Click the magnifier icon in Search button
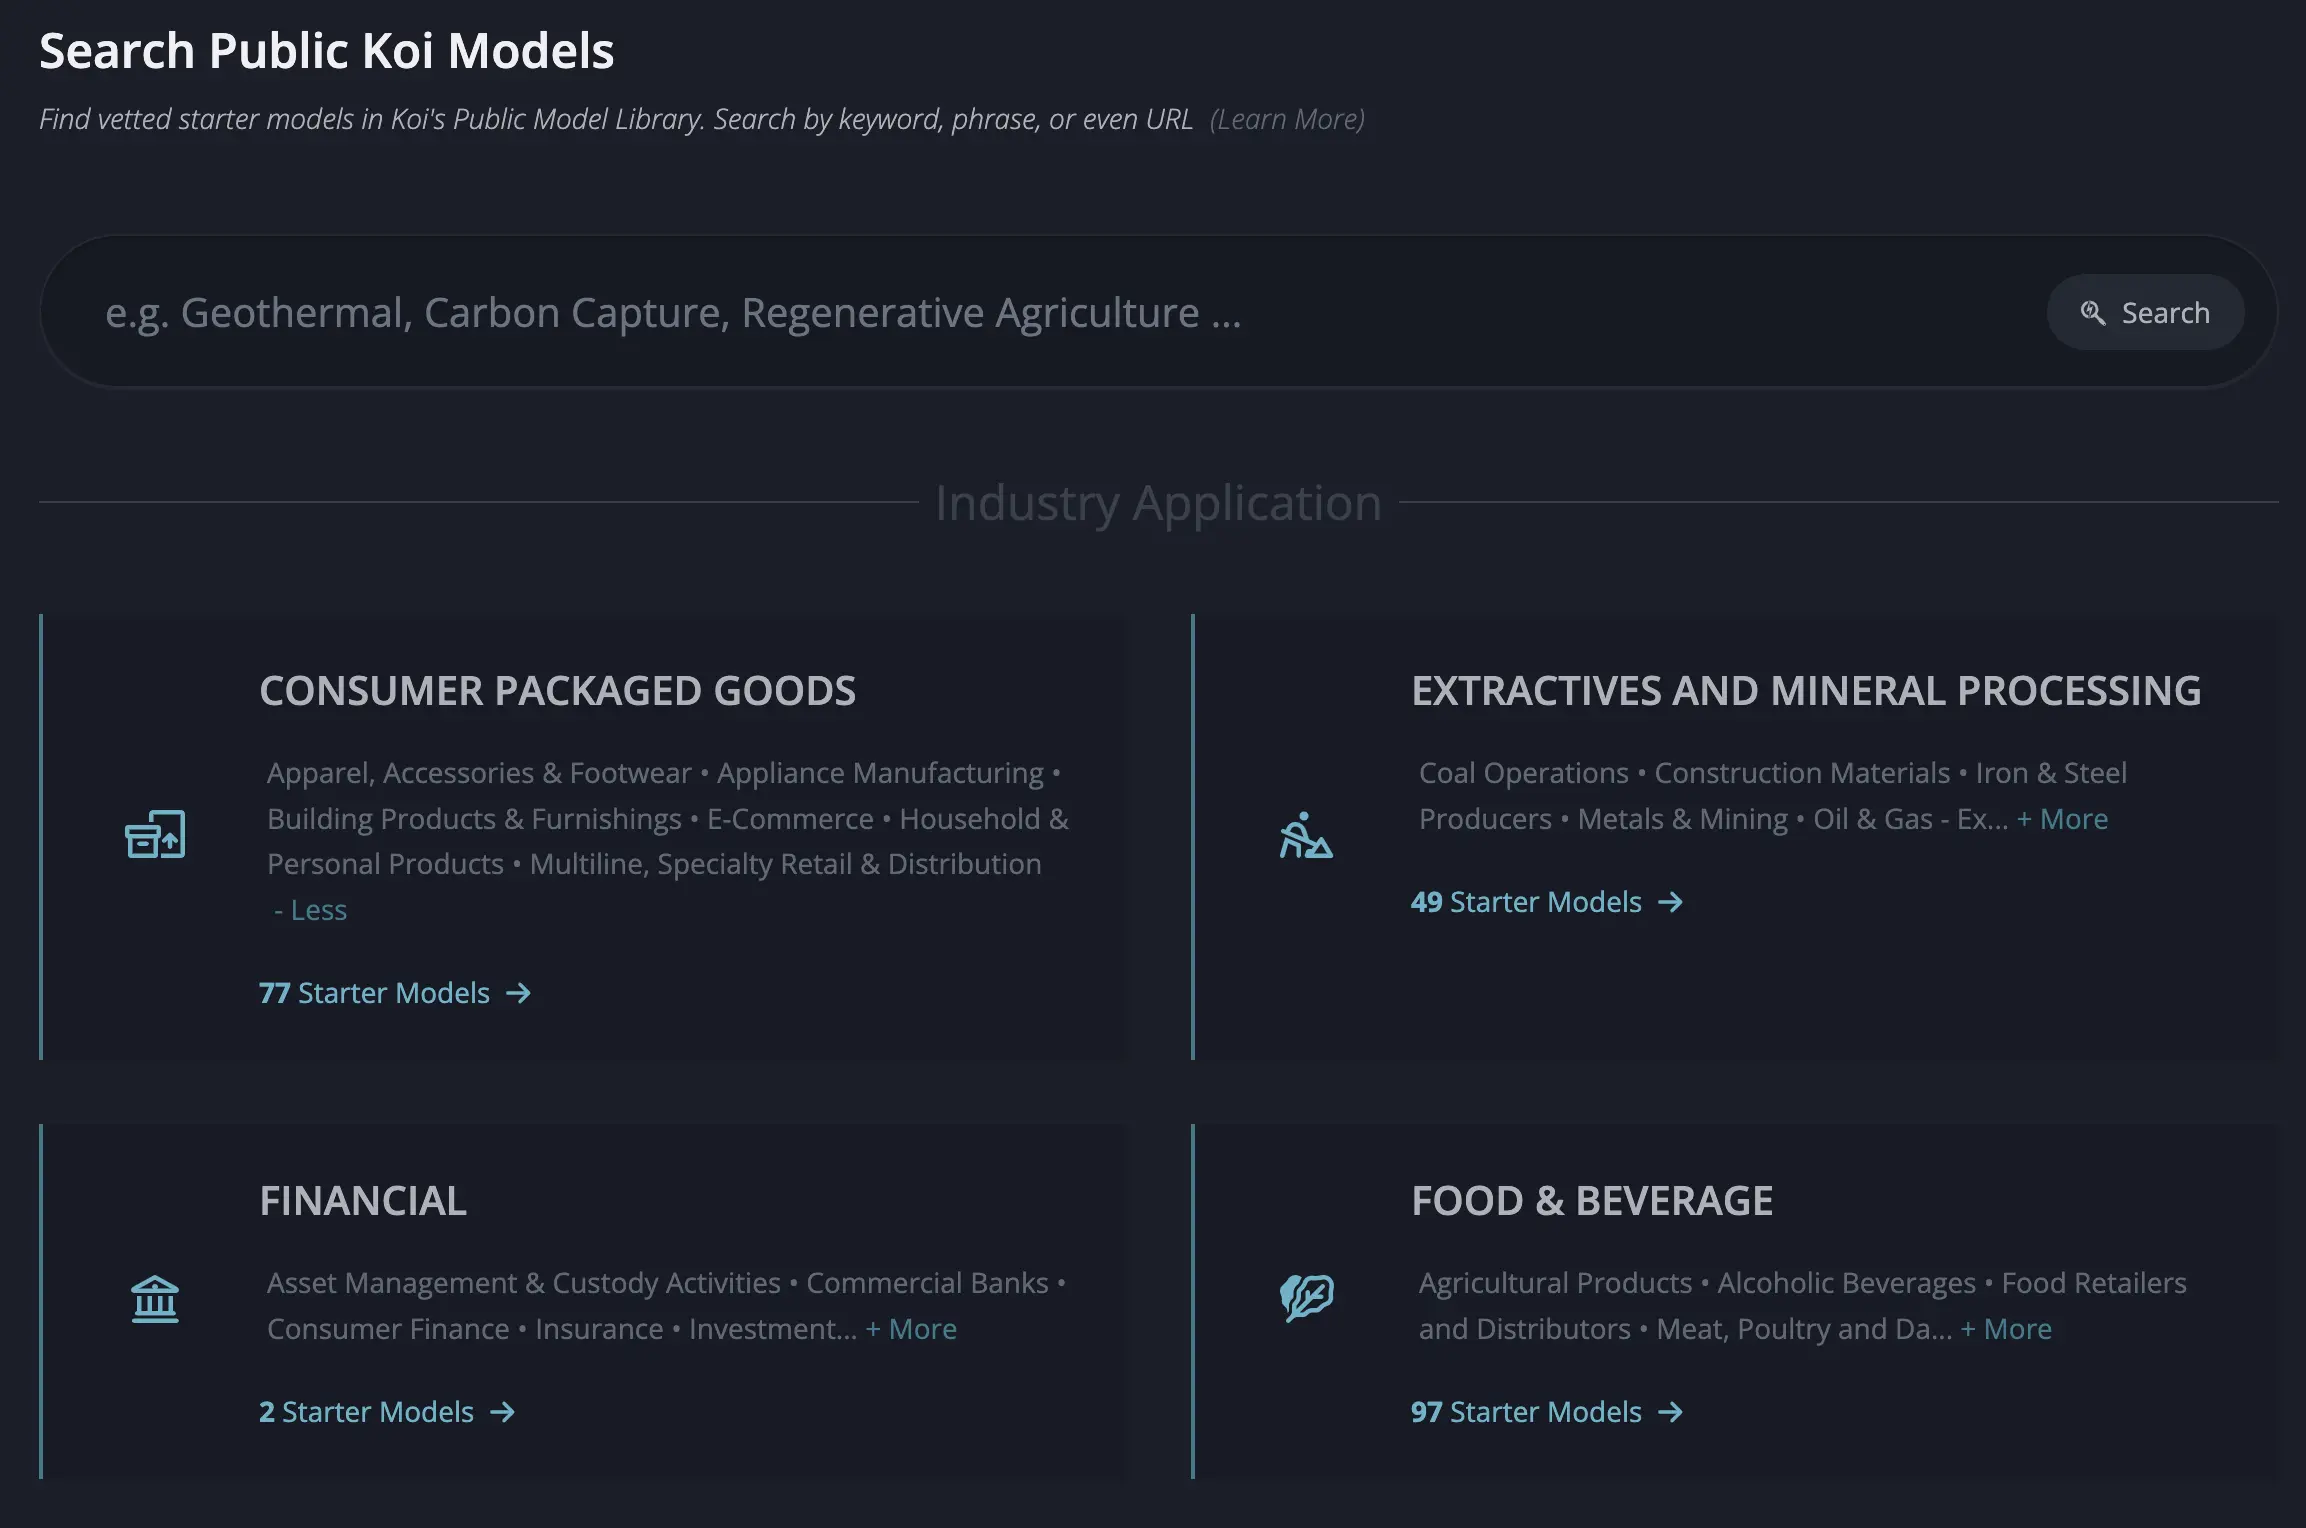 coord(2092,313)
